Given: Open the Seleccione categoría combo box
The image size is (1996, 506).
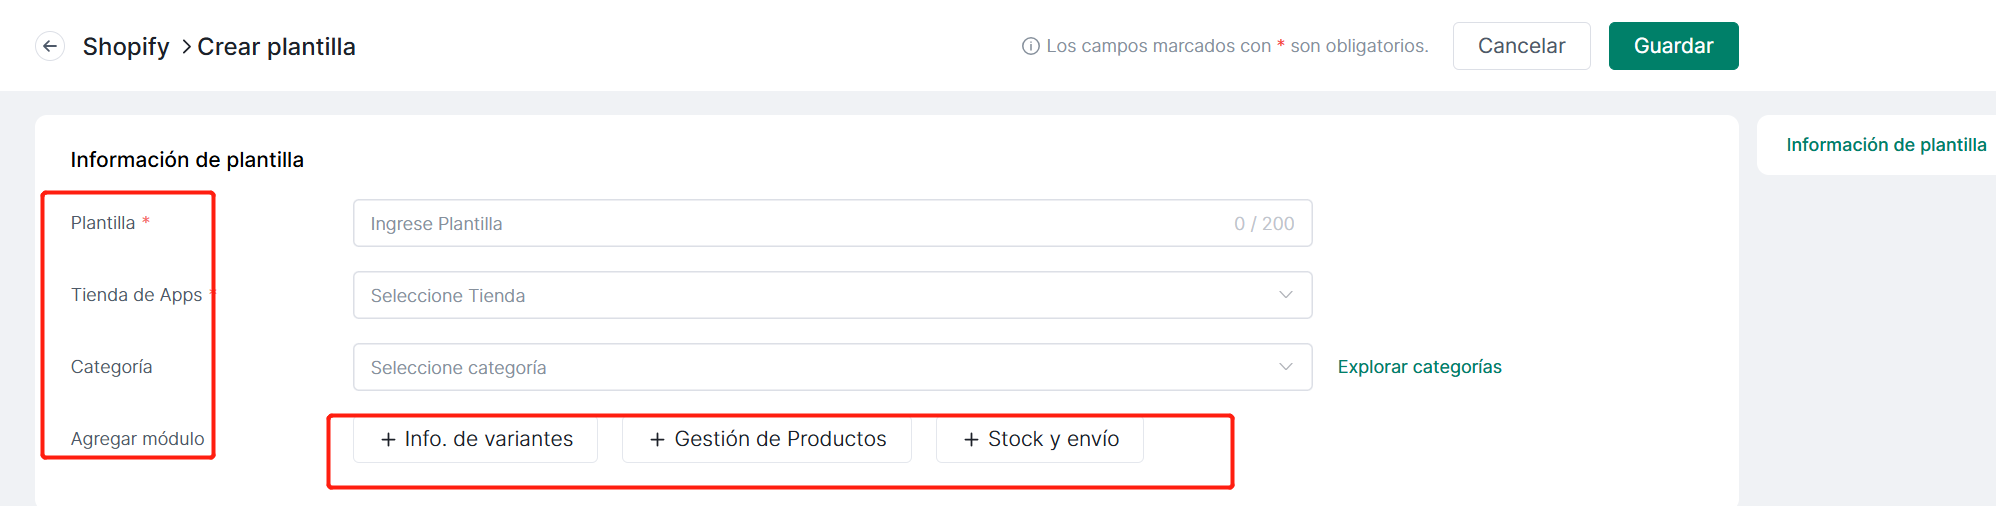Looking at the screenshot, I should click(833, 367).
